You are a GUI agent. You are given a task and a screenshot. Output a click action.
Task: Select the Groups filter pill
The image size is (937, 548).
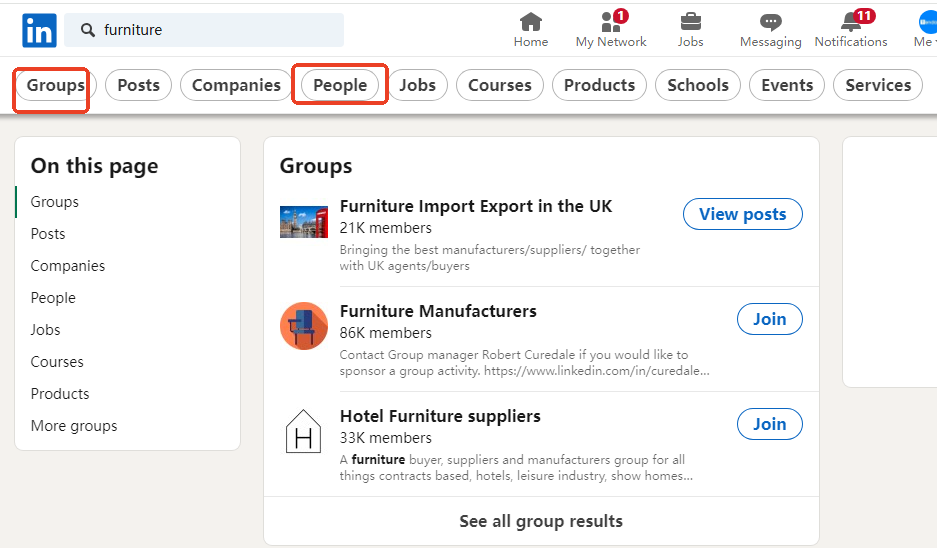(55, 85)
